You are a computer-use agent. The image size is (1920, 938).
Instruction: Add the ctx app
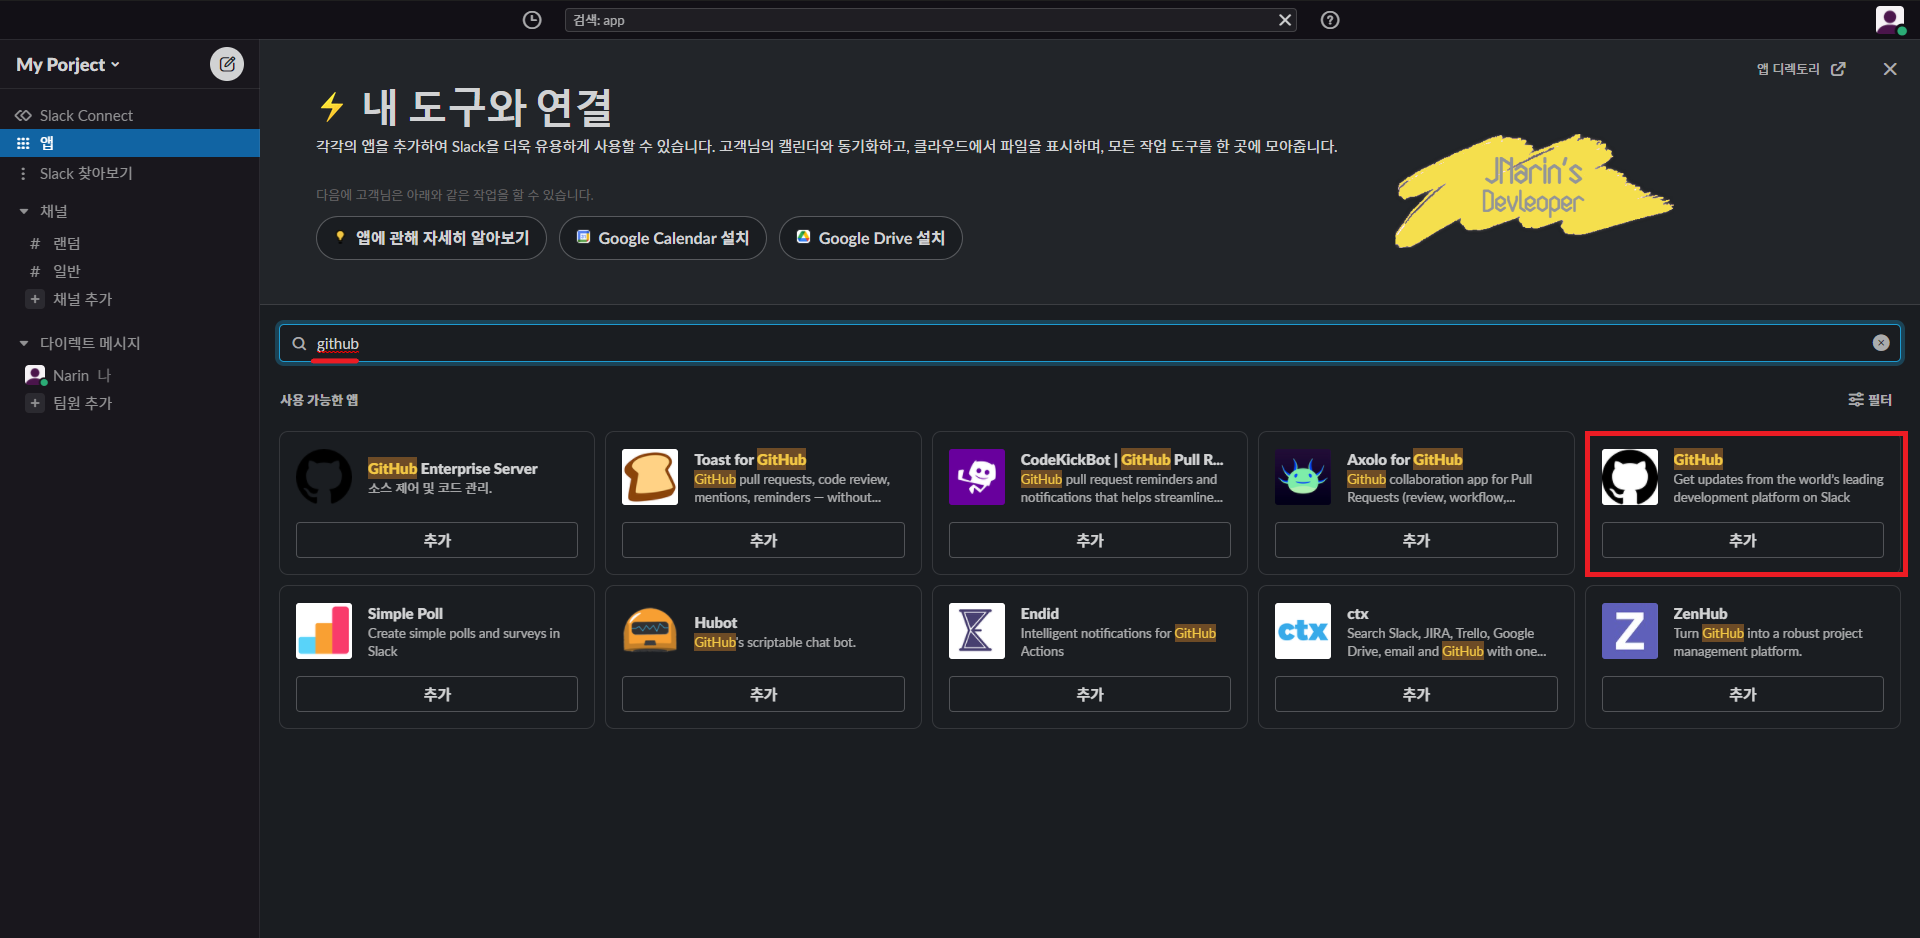1416,694
